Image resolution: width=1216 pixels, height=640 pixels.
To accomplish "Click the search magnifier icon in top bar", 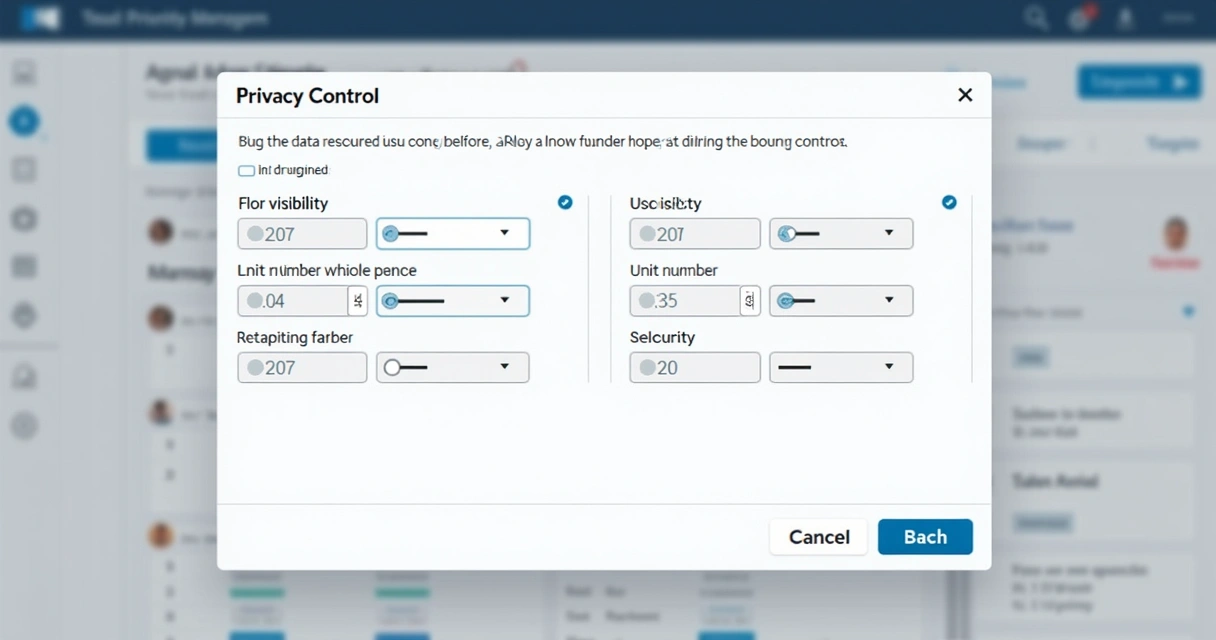I will 1036,18.
